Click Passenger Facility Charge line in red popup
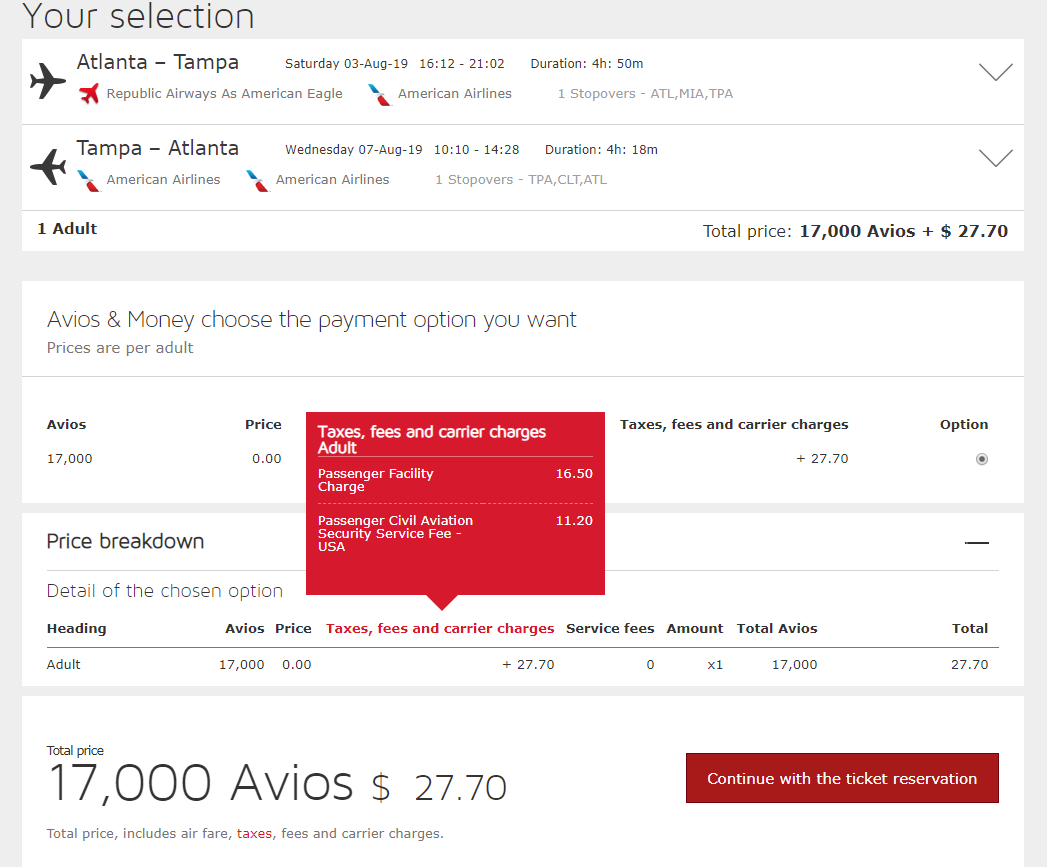1047x867 pixels. tap(376, 480)
